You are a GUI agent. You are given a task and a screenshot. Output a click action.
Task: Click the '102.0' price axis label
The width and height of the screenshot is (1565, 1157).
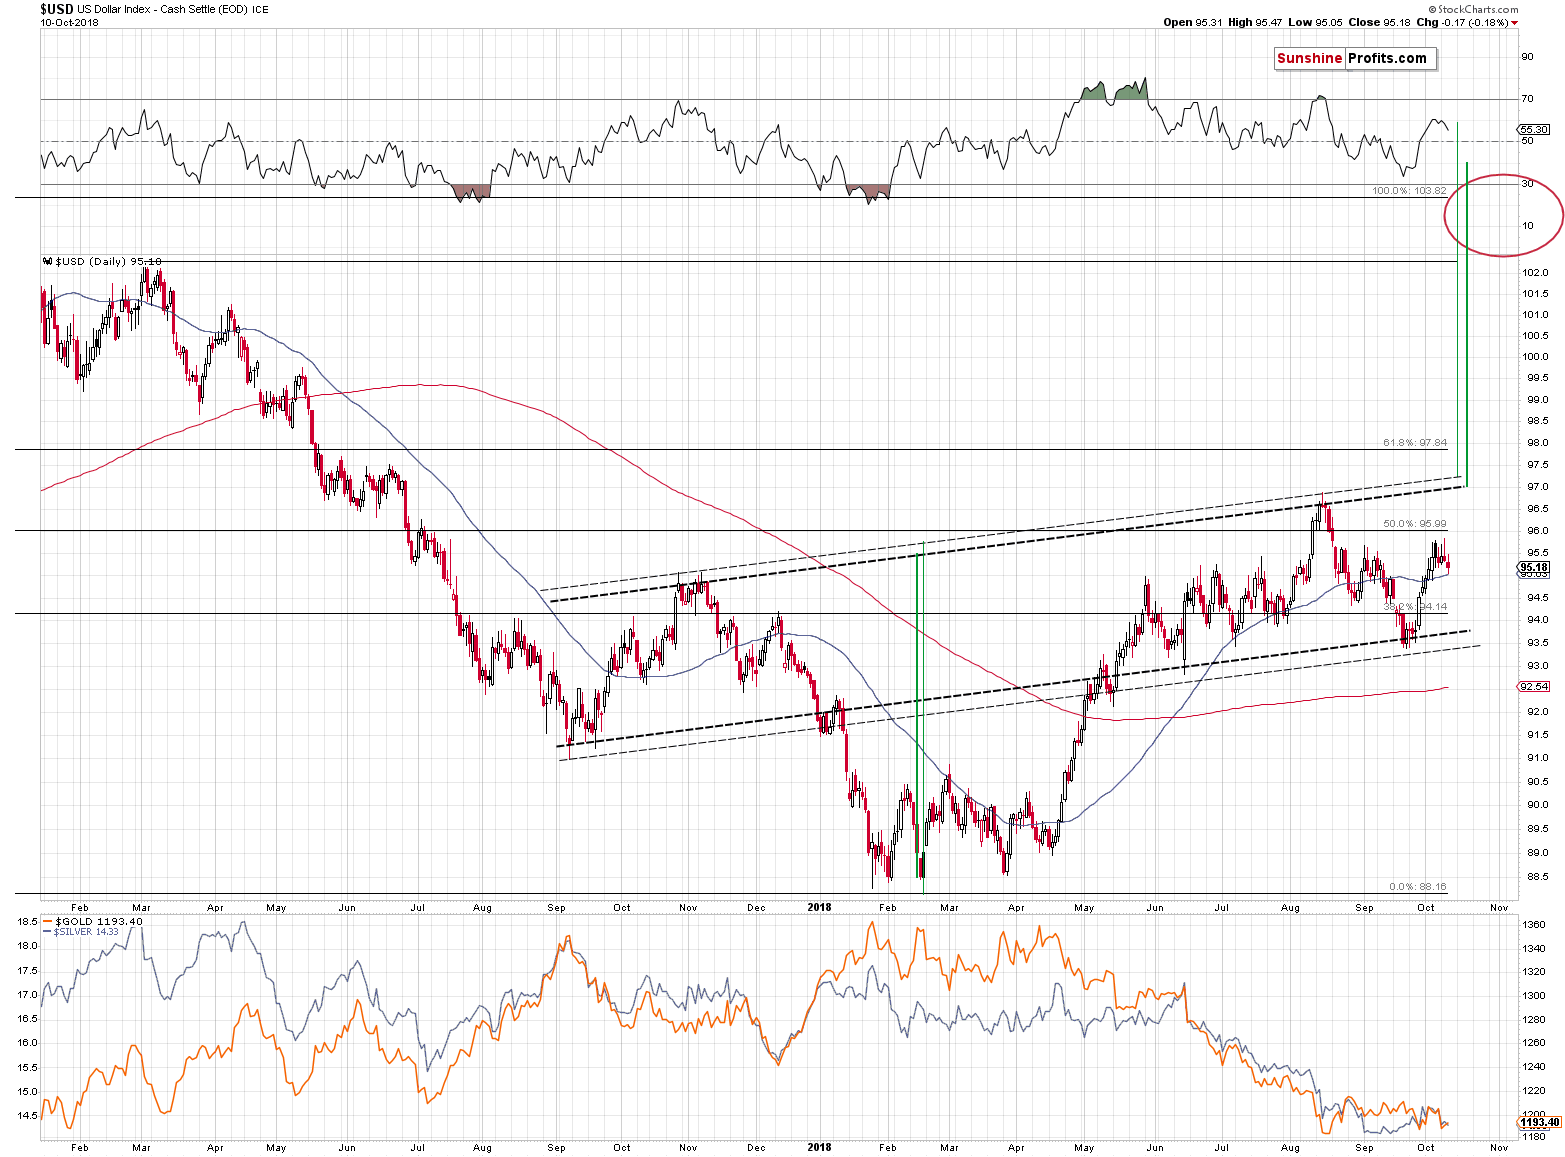pyautogui.click(x=1535, y=272)
